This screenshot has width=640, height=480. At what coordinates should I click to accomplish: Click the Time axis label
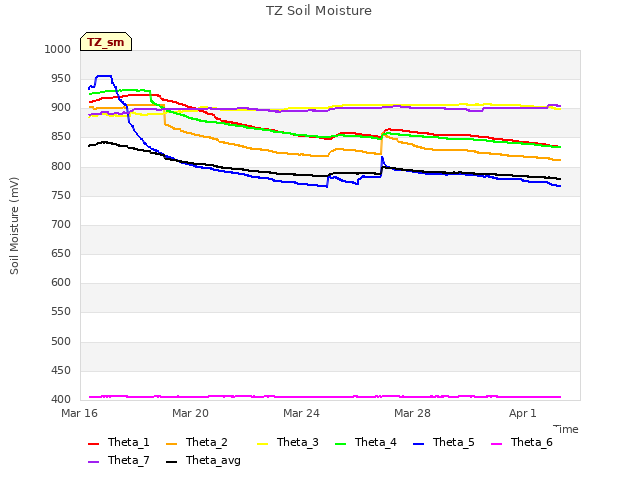[x=566, y=429]
